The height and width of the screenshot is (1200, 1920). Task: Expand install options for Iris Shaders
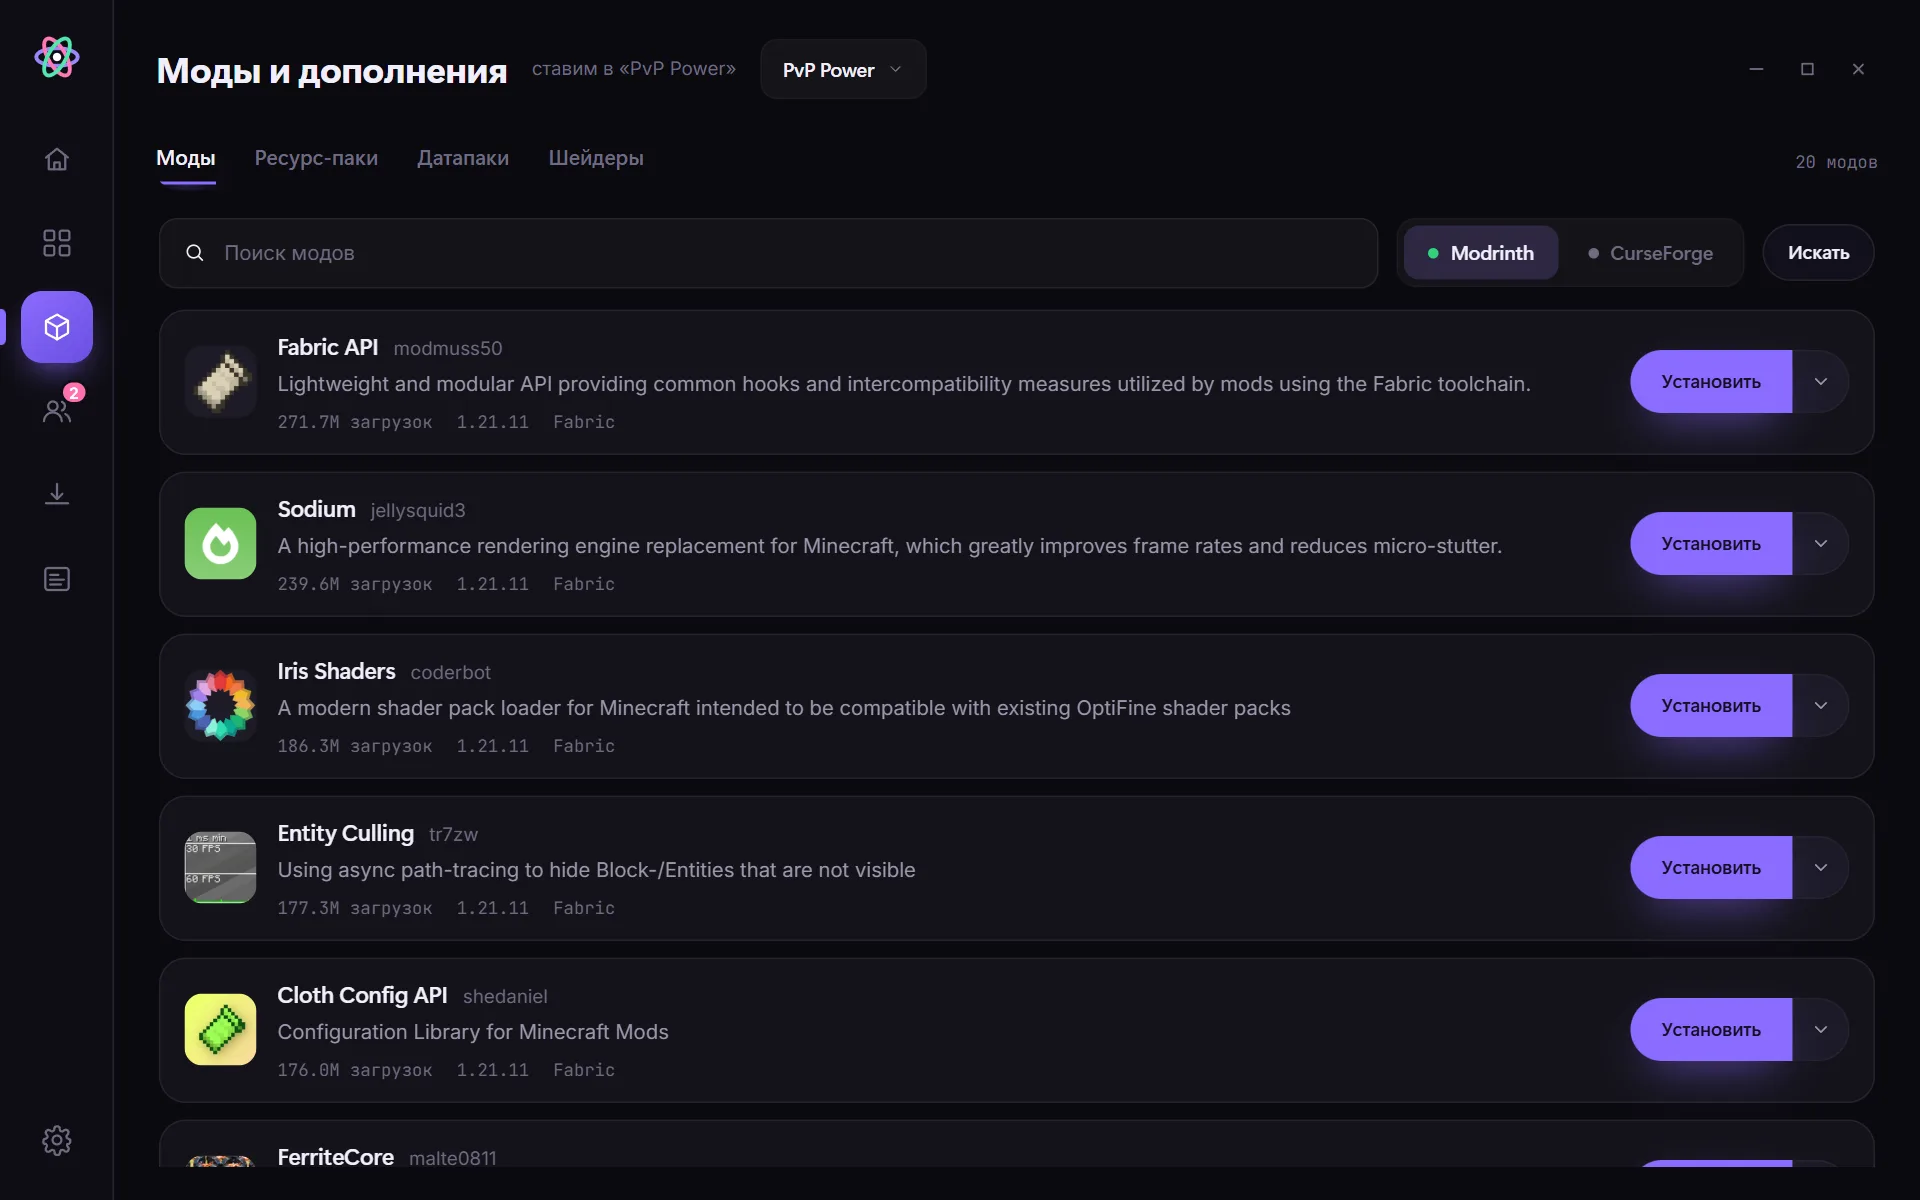click(1820, 706)
